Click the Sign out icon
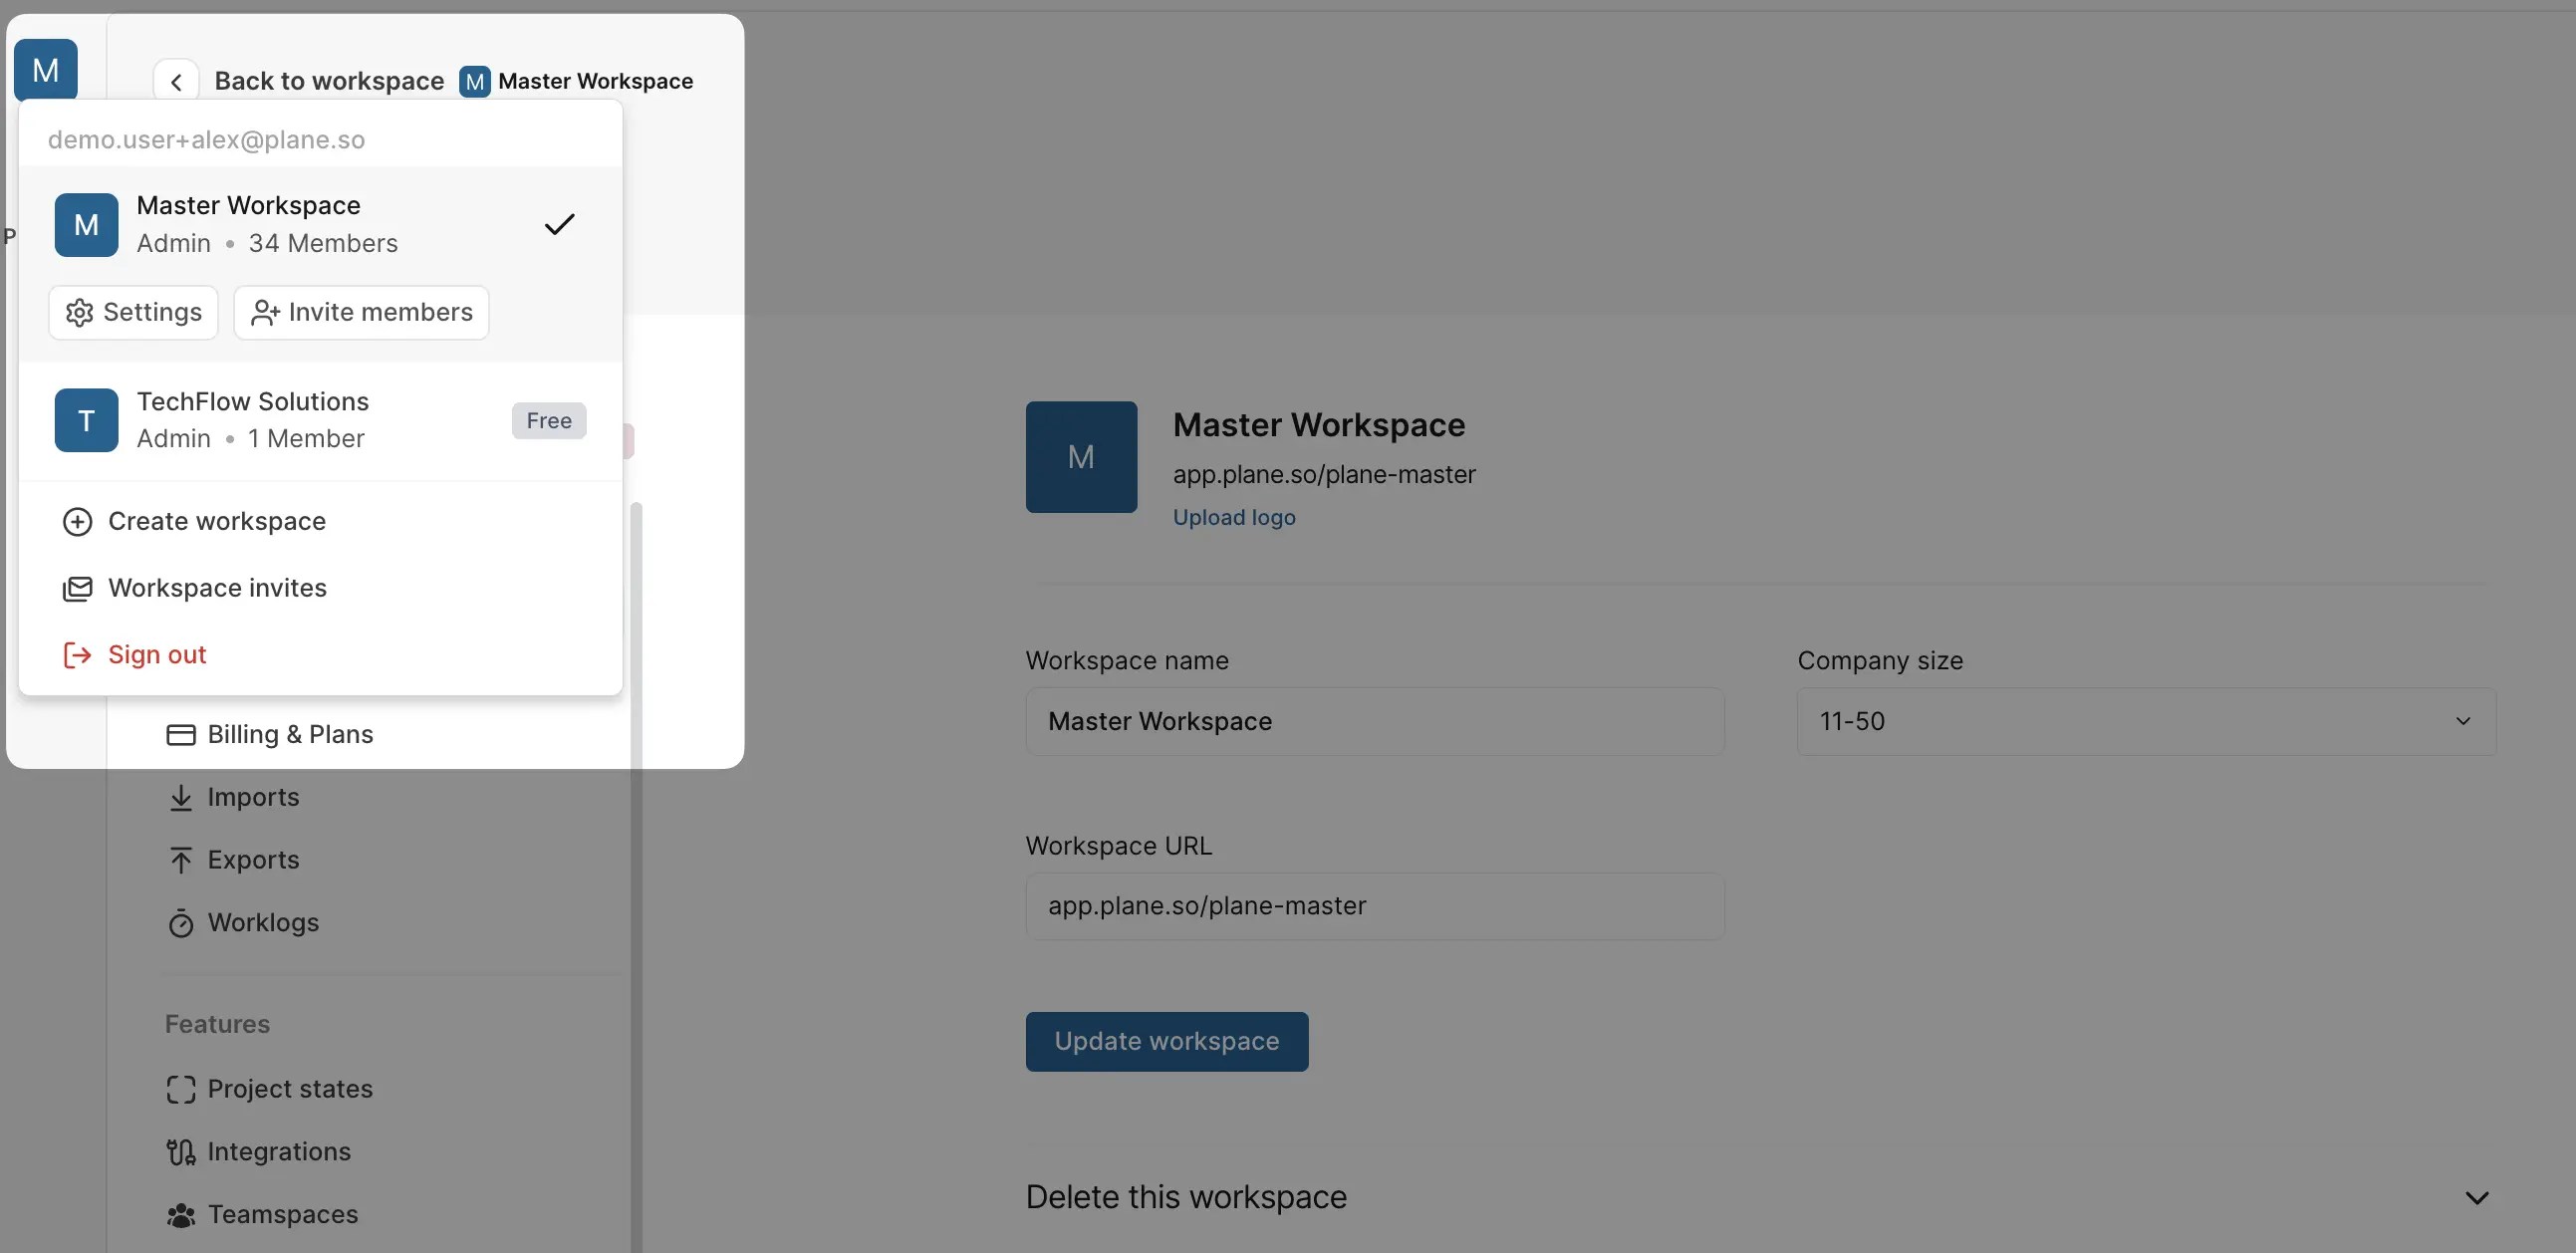 tap(77, 655)
